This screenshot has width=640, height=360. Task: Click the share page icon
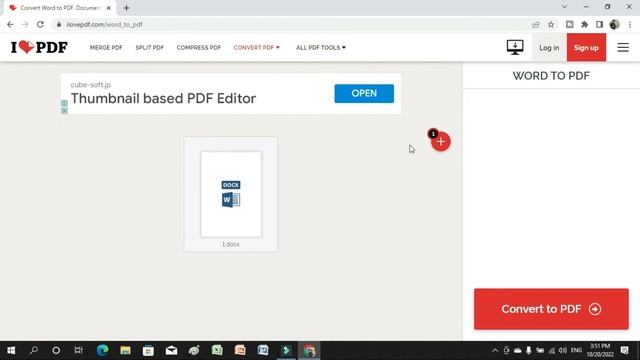point(536,24)
